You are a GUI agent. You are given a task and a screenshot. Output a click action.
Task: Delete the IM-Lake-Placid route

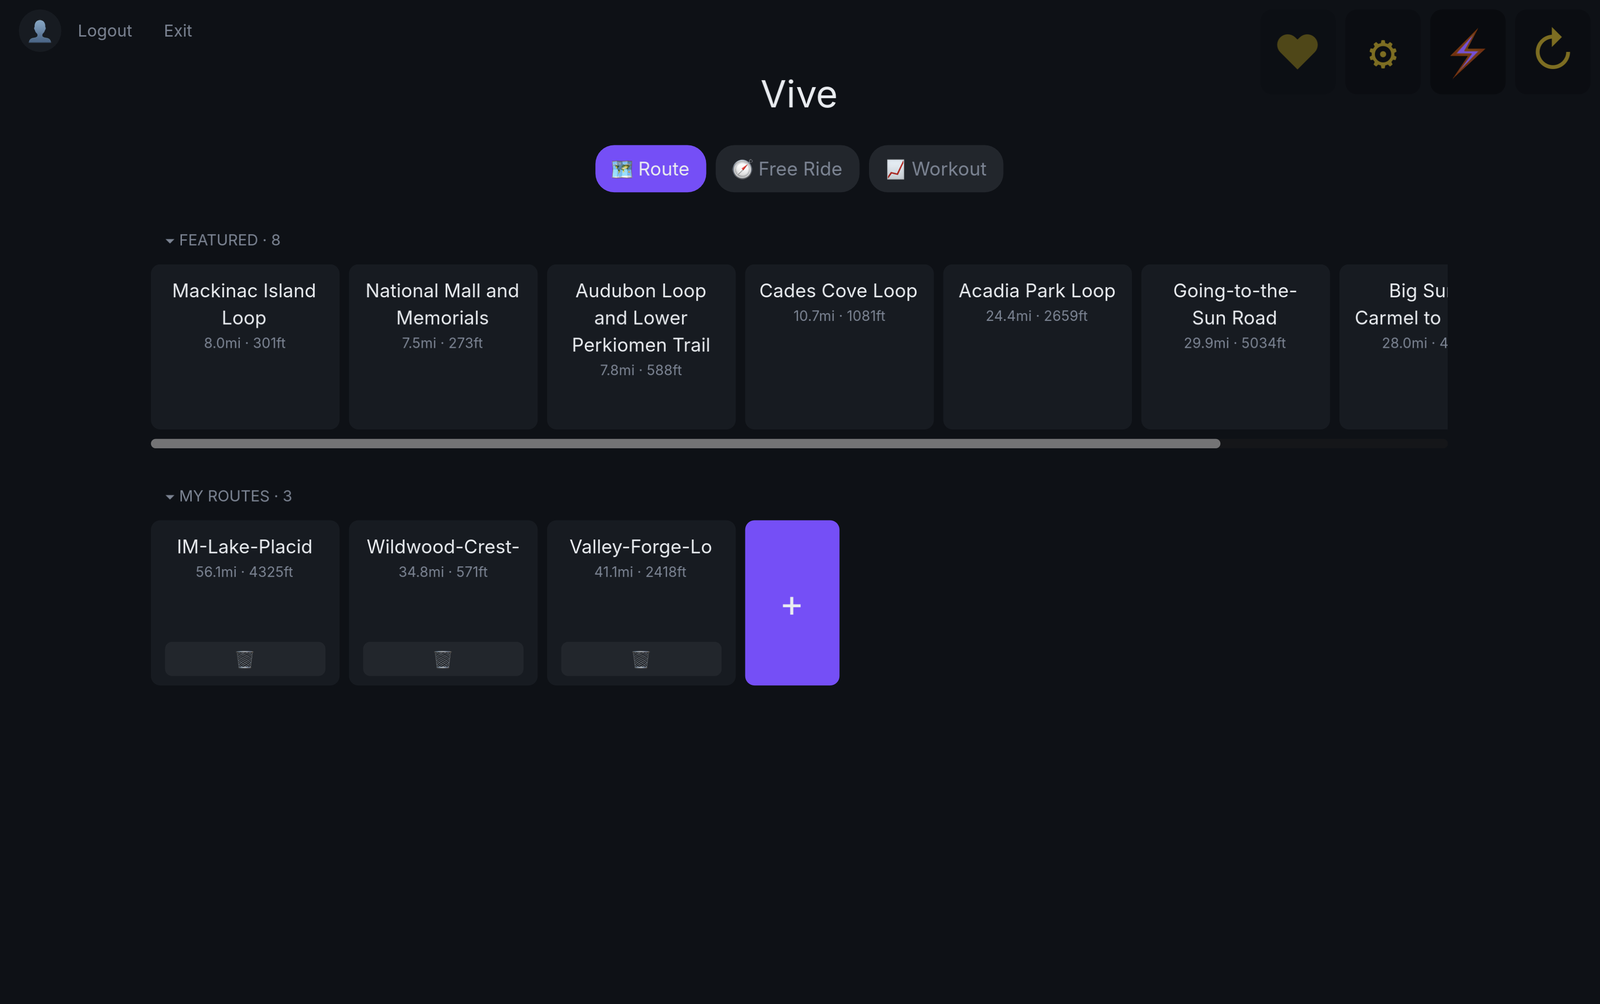(x=245, y=659)
